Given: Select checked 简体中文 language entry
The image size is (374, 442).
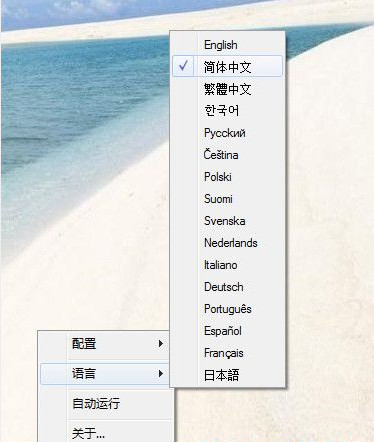Looking at the screenshot, I should 228,66.
